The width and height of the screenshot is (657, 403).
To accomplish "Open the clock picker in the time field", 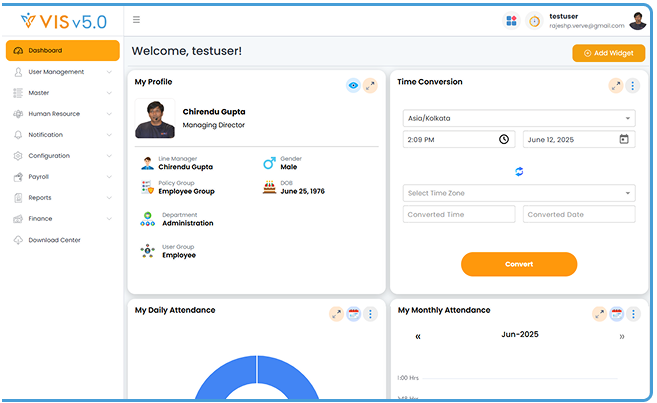I will 504,139.
